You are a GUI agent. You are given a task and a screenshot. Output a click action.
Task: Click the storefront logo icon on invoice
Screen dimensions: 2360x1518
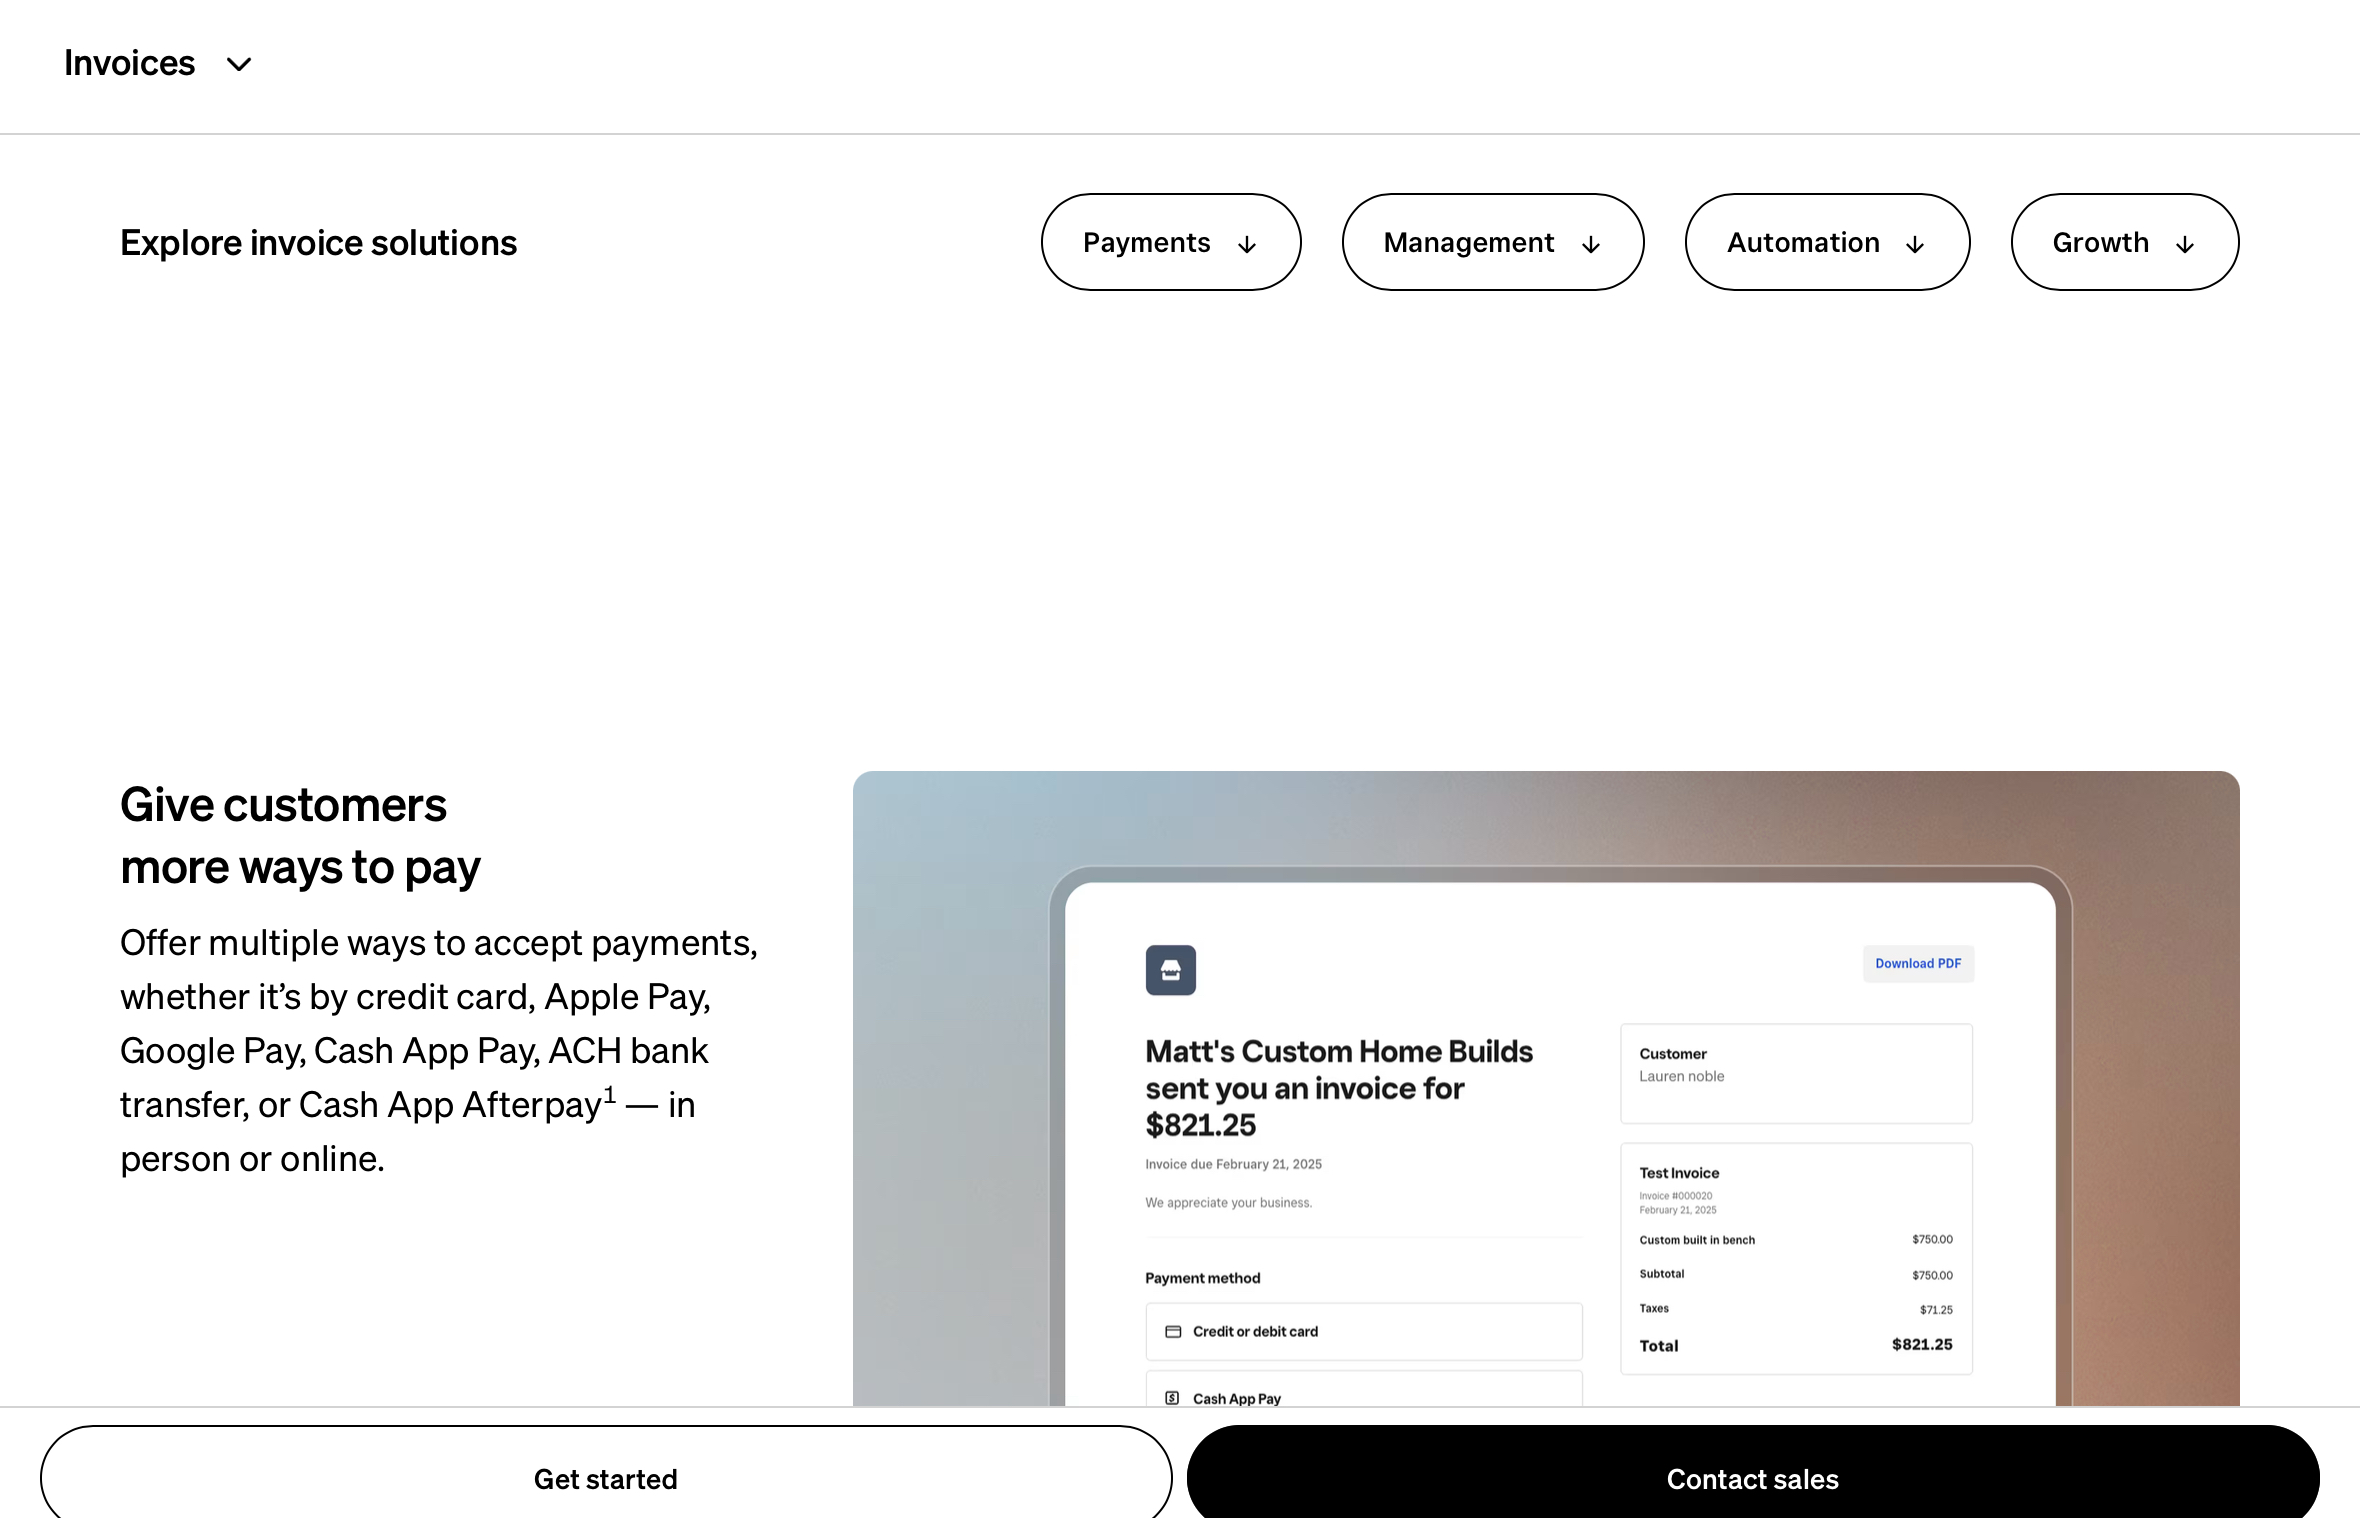[x=1170, y=970]
